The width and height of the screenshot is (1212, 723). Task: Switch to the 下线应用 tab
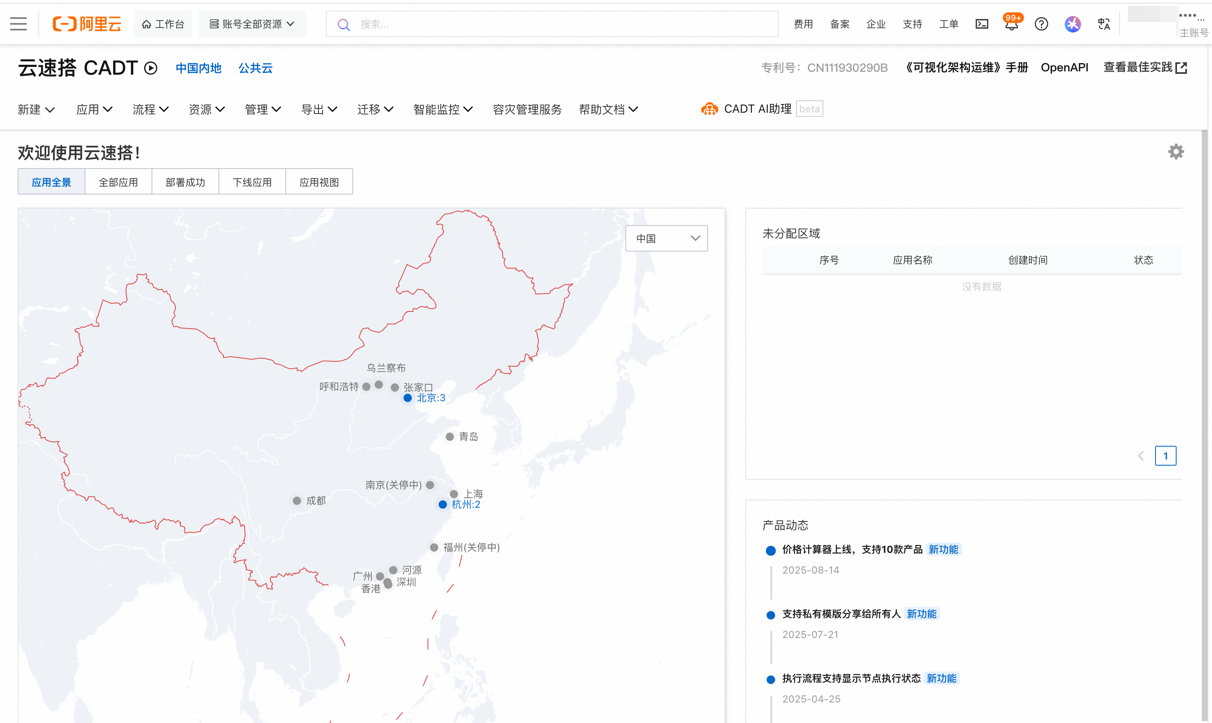tap(252, 182)
